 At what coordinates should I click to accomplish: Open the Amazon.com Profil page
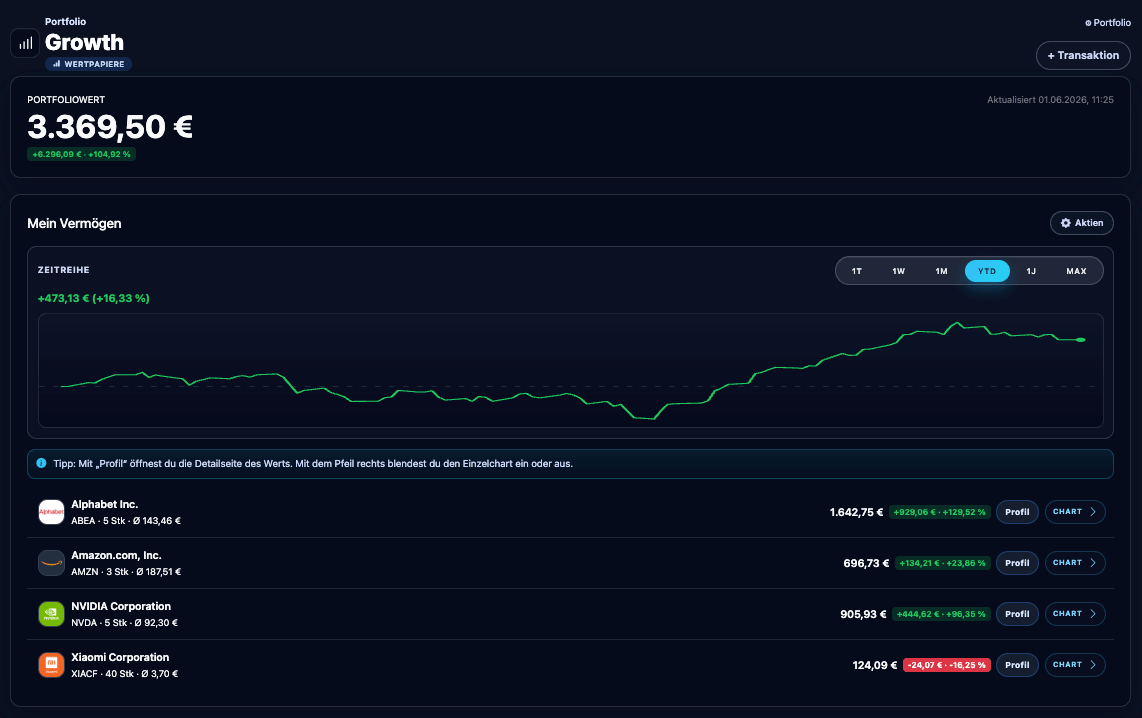coord(1017,563)
